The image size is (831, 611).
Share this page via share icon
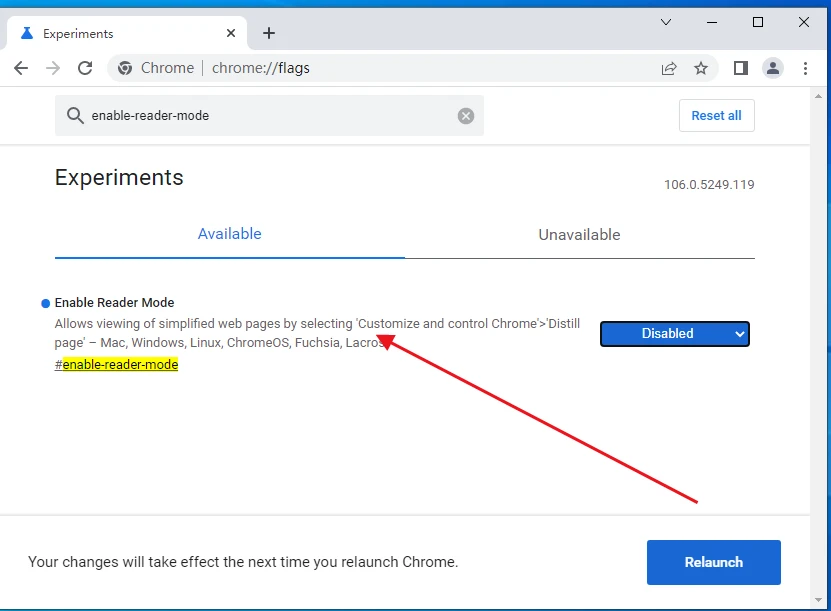[x=669, y=68]
